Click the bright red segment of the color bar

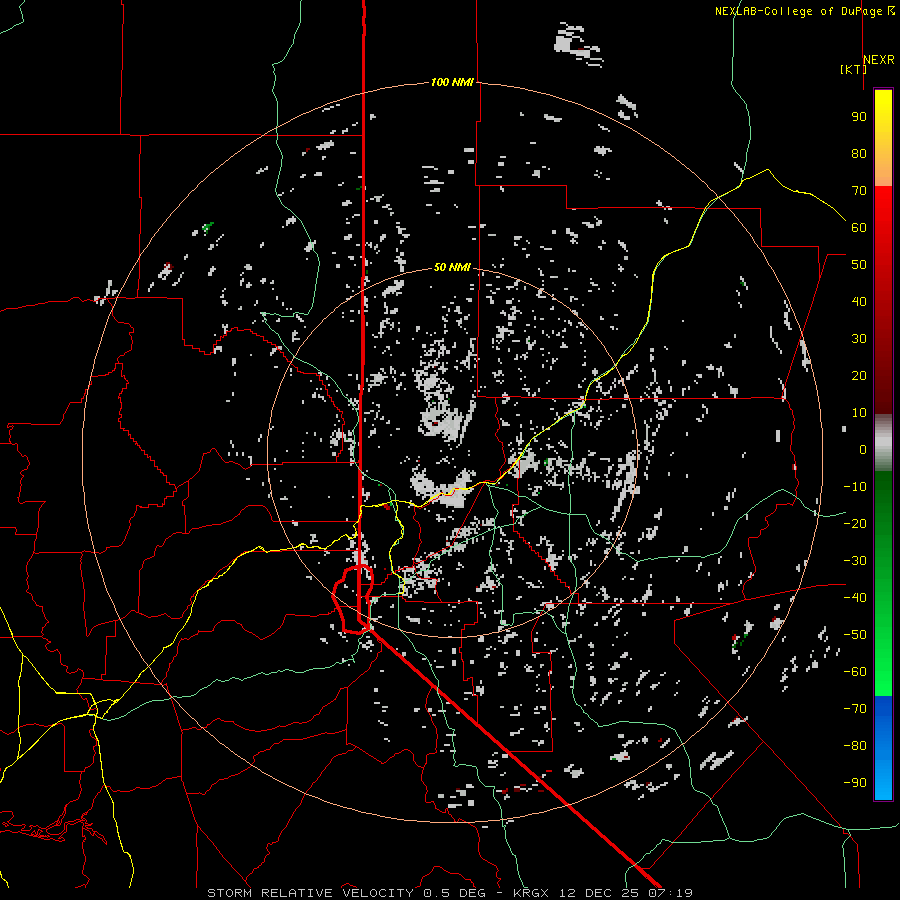click(x=883, y=207)
